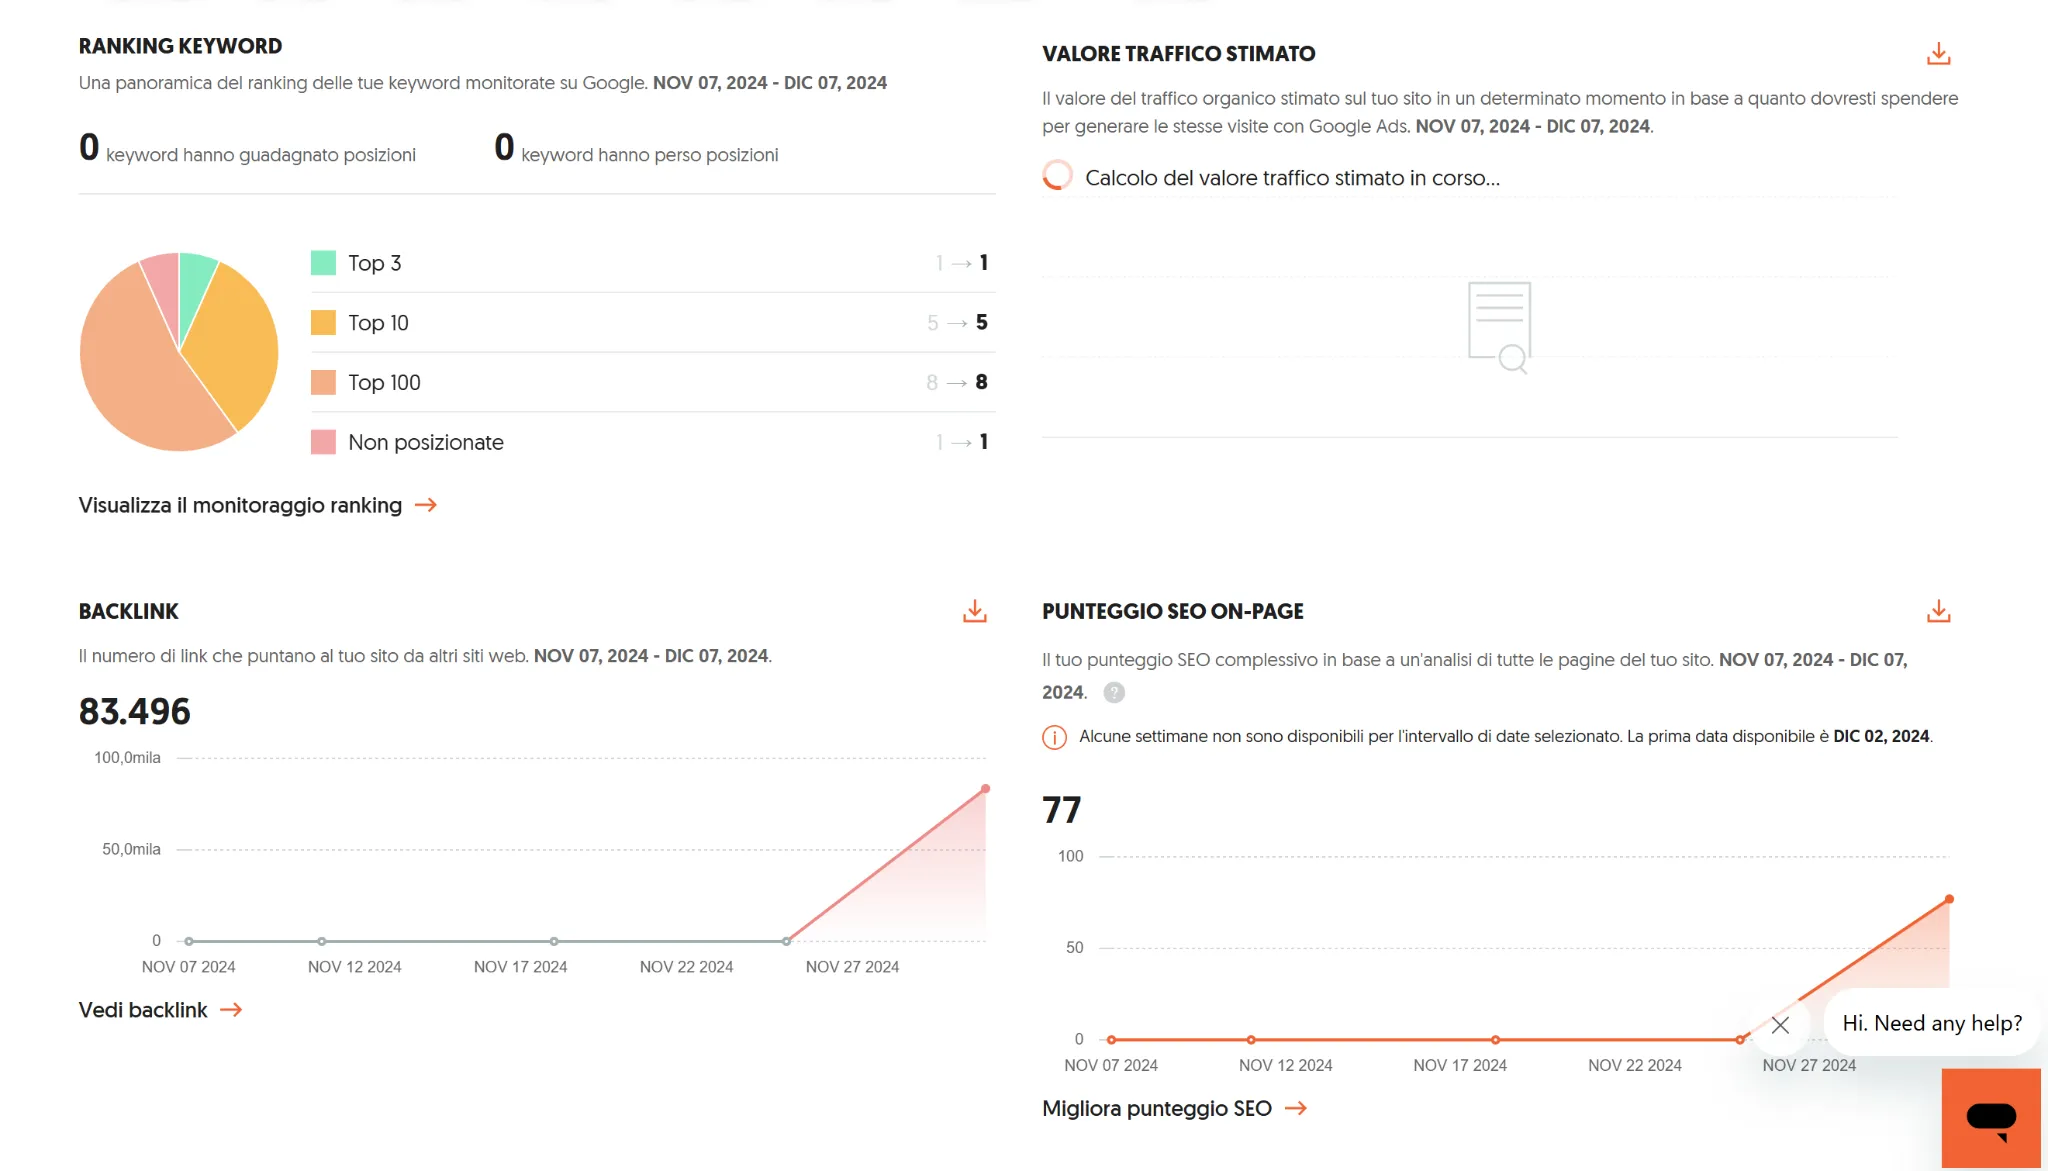
Task: Follow the 'Vedi backlink' link
Action: 142,1010
